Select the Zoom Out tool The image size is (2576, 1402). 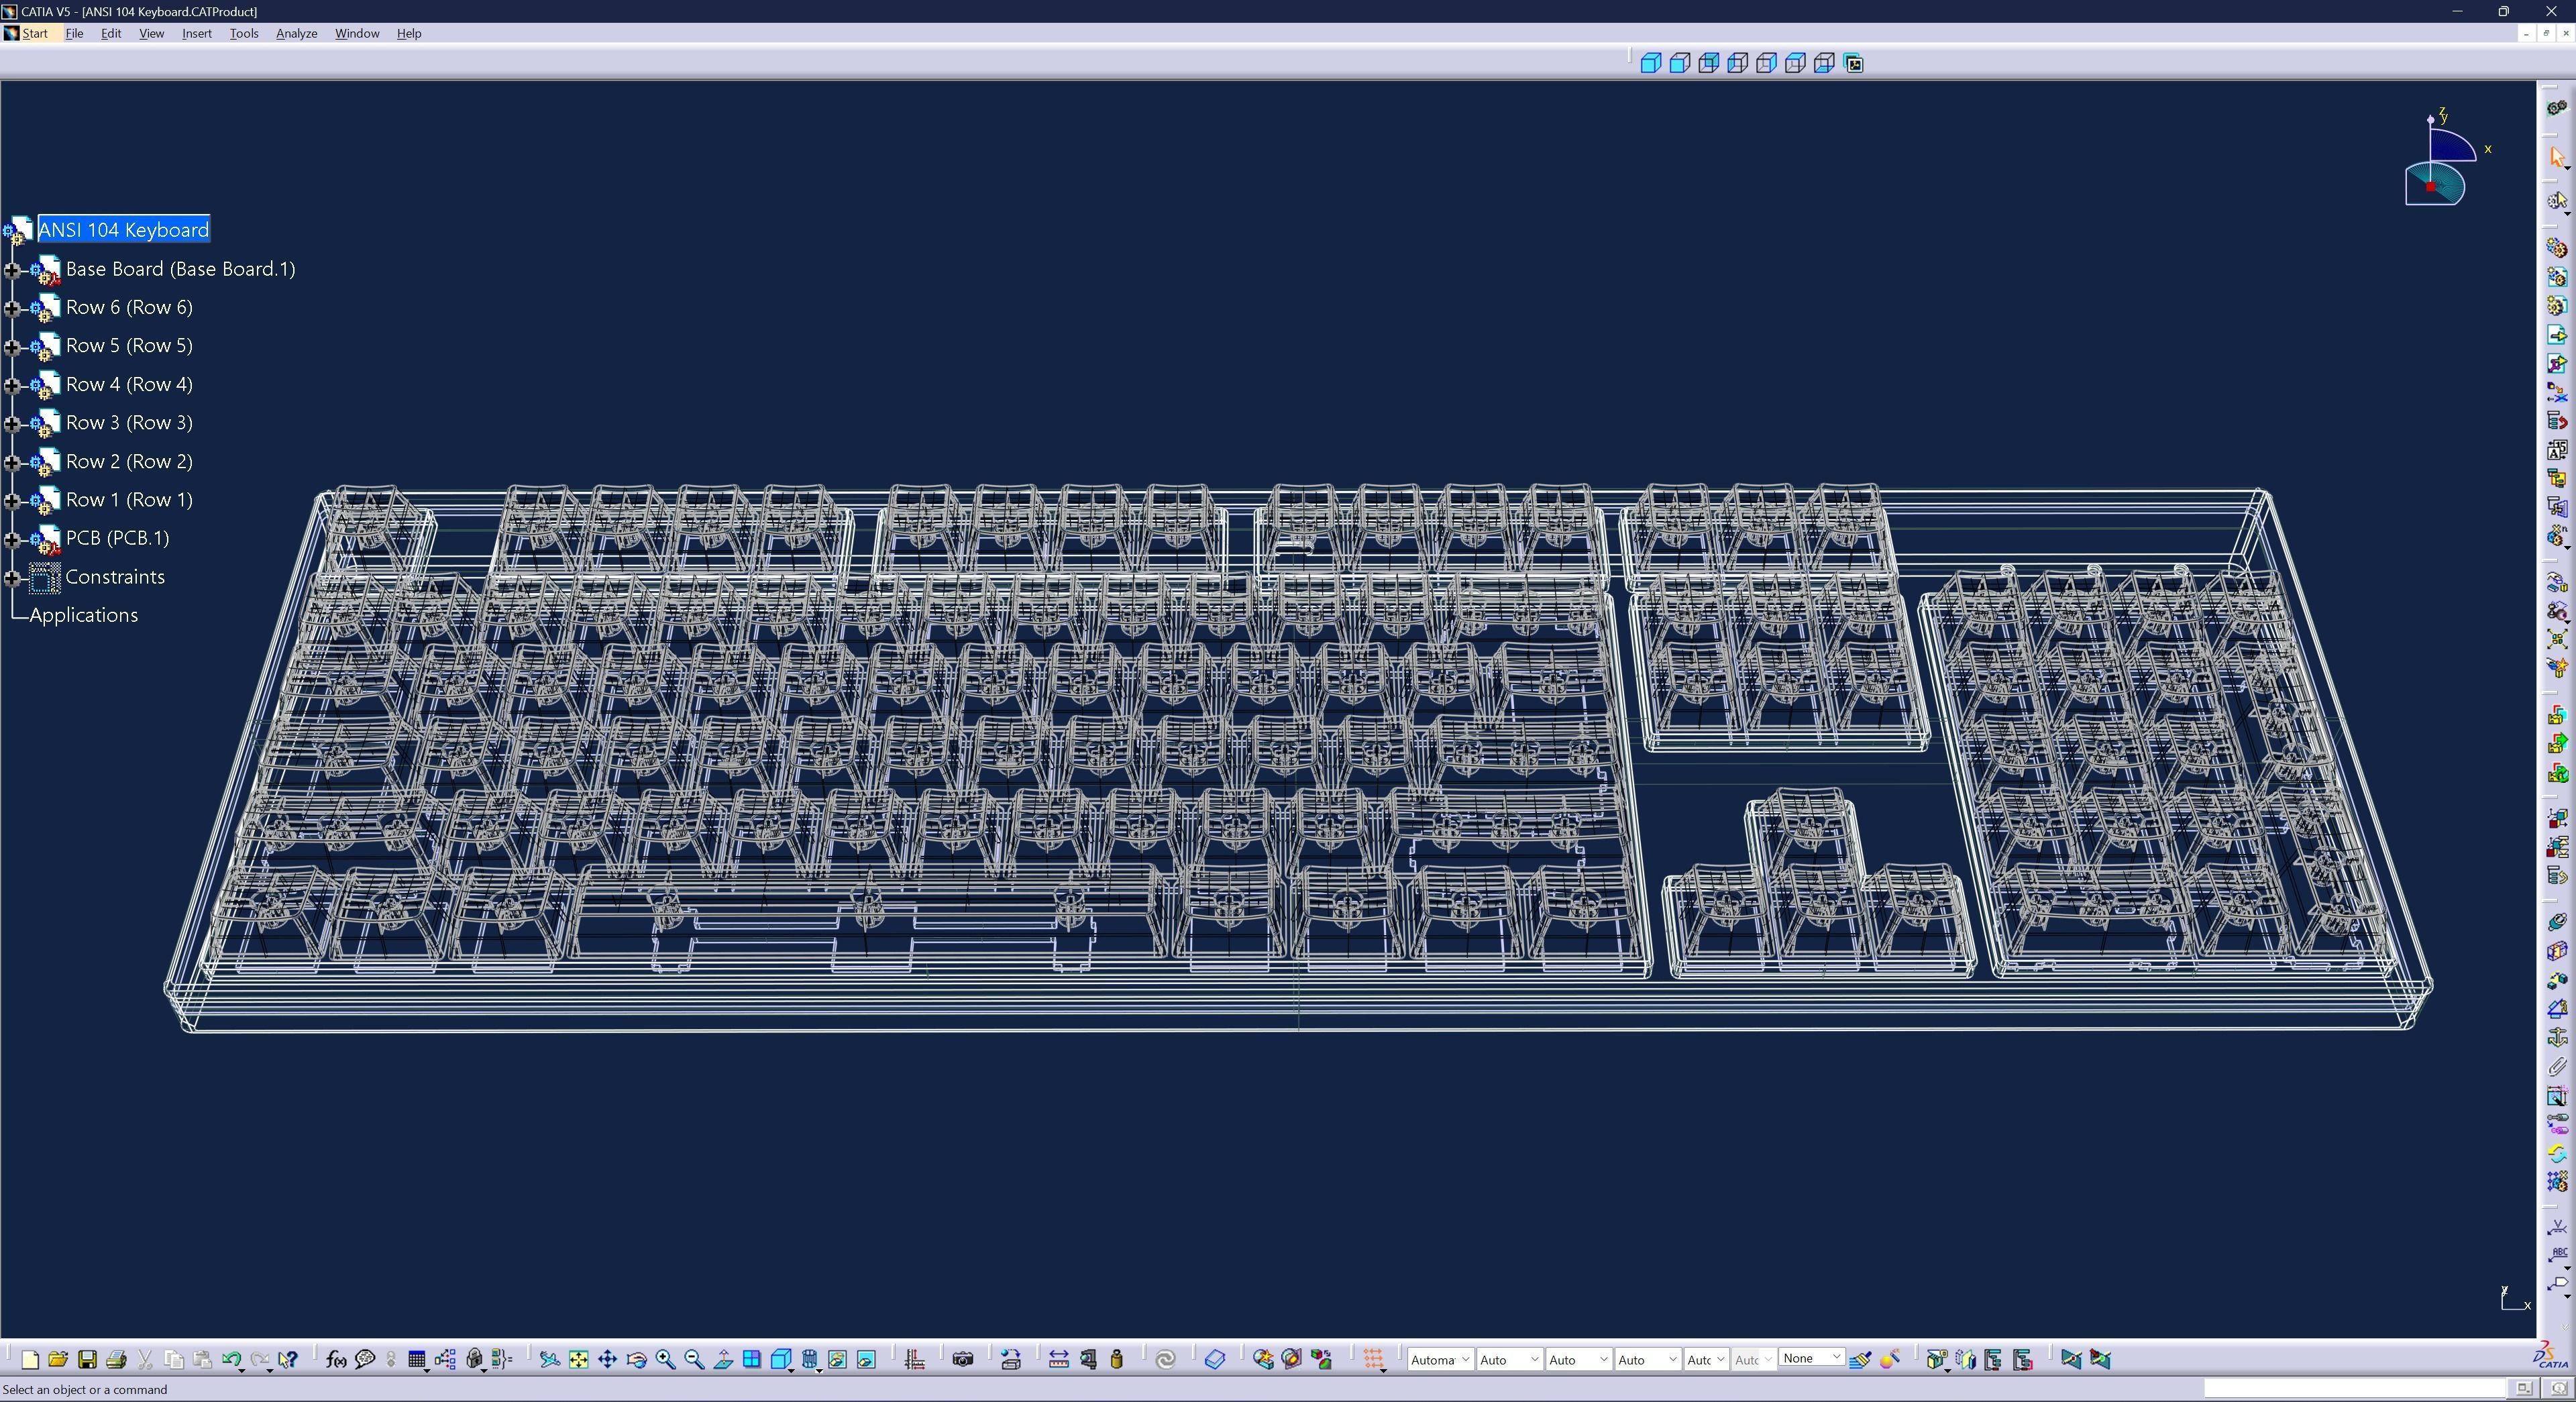pos(692,1360)
